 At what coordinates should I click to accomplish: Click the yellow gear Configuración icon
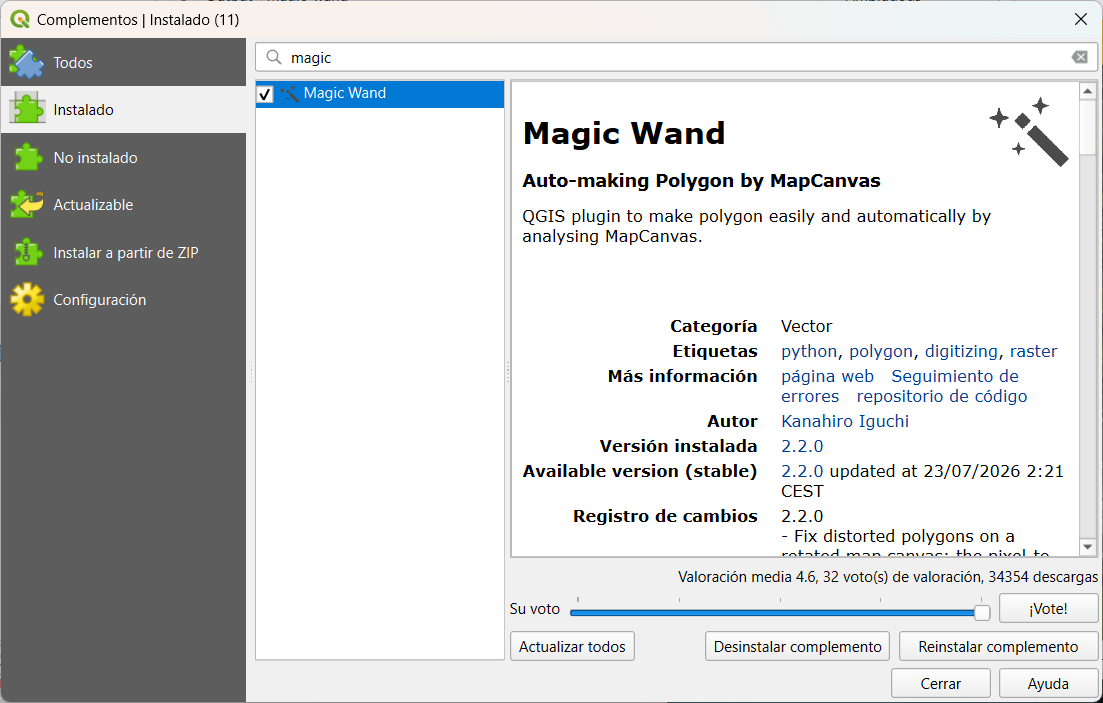27,300
